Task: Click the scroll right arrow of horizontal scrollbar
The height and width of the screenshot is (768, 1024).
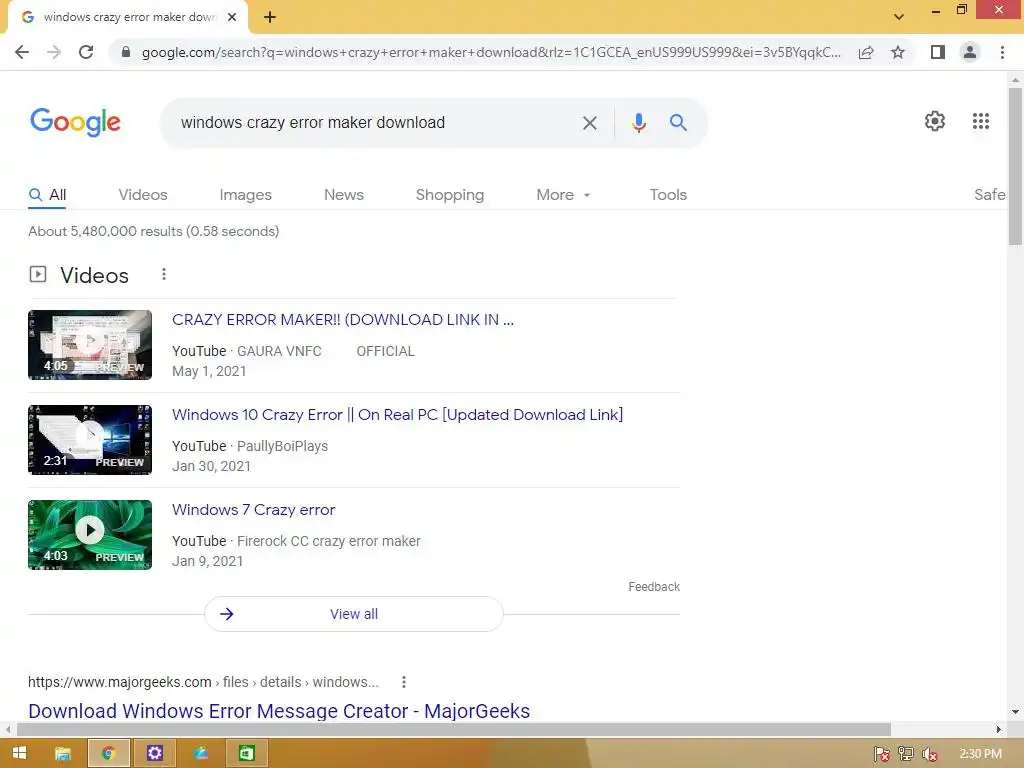Action: click(999, 729)
